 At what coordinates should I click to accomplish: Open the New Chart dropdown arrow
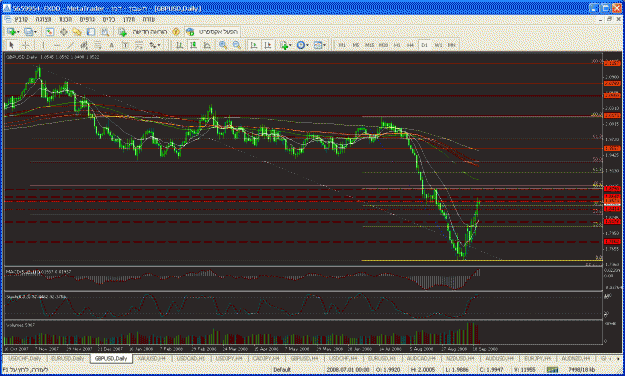[x=18, y=32]
